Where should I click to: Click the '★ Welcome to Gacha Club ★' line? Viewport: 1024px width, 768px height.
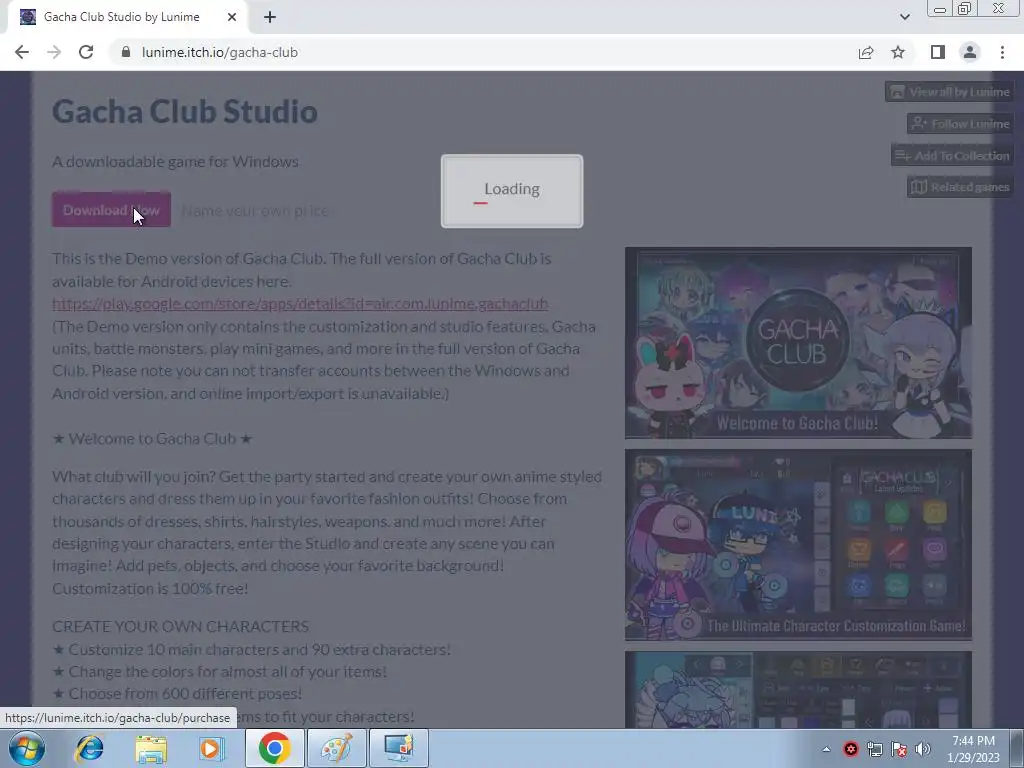(x=152, y=438)
